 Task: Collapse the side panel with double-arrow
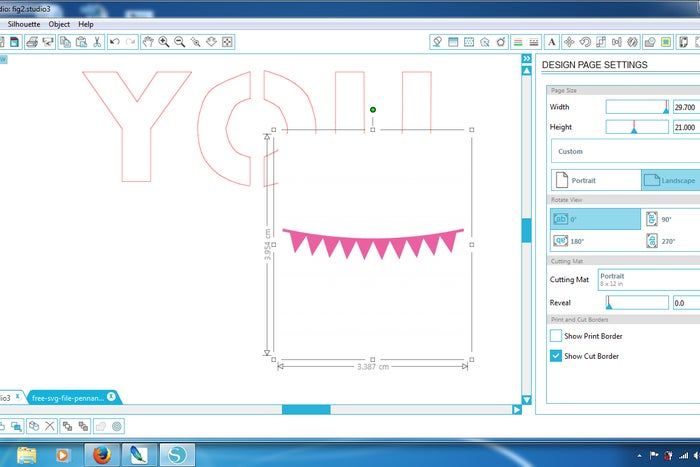[527, 59]
